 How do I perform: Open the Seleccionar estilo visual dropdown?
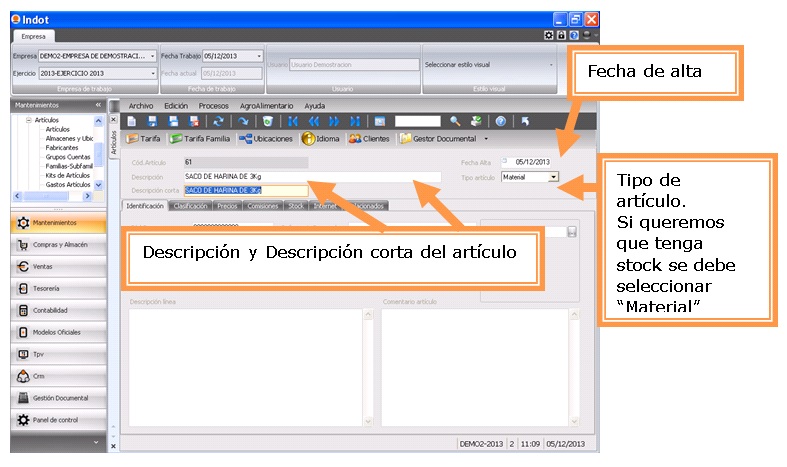coord(551,64)
